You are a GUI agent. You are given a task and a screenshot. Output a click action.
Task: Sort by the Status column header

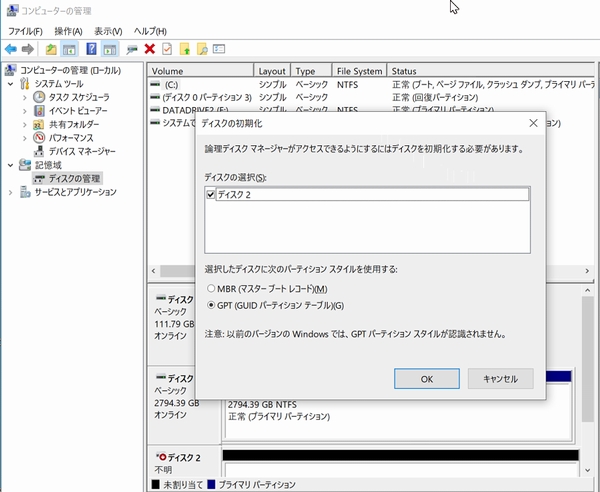point(491,71)
